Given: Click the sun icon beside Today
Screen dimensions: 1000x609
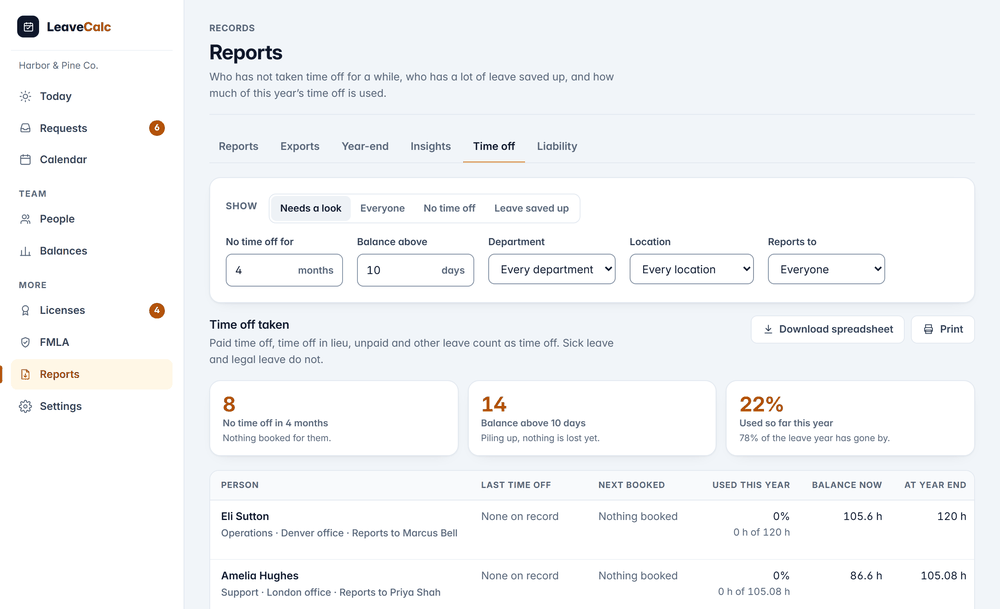Looking at the screenshot, I should pyautogui.click(x=25, y=96).
